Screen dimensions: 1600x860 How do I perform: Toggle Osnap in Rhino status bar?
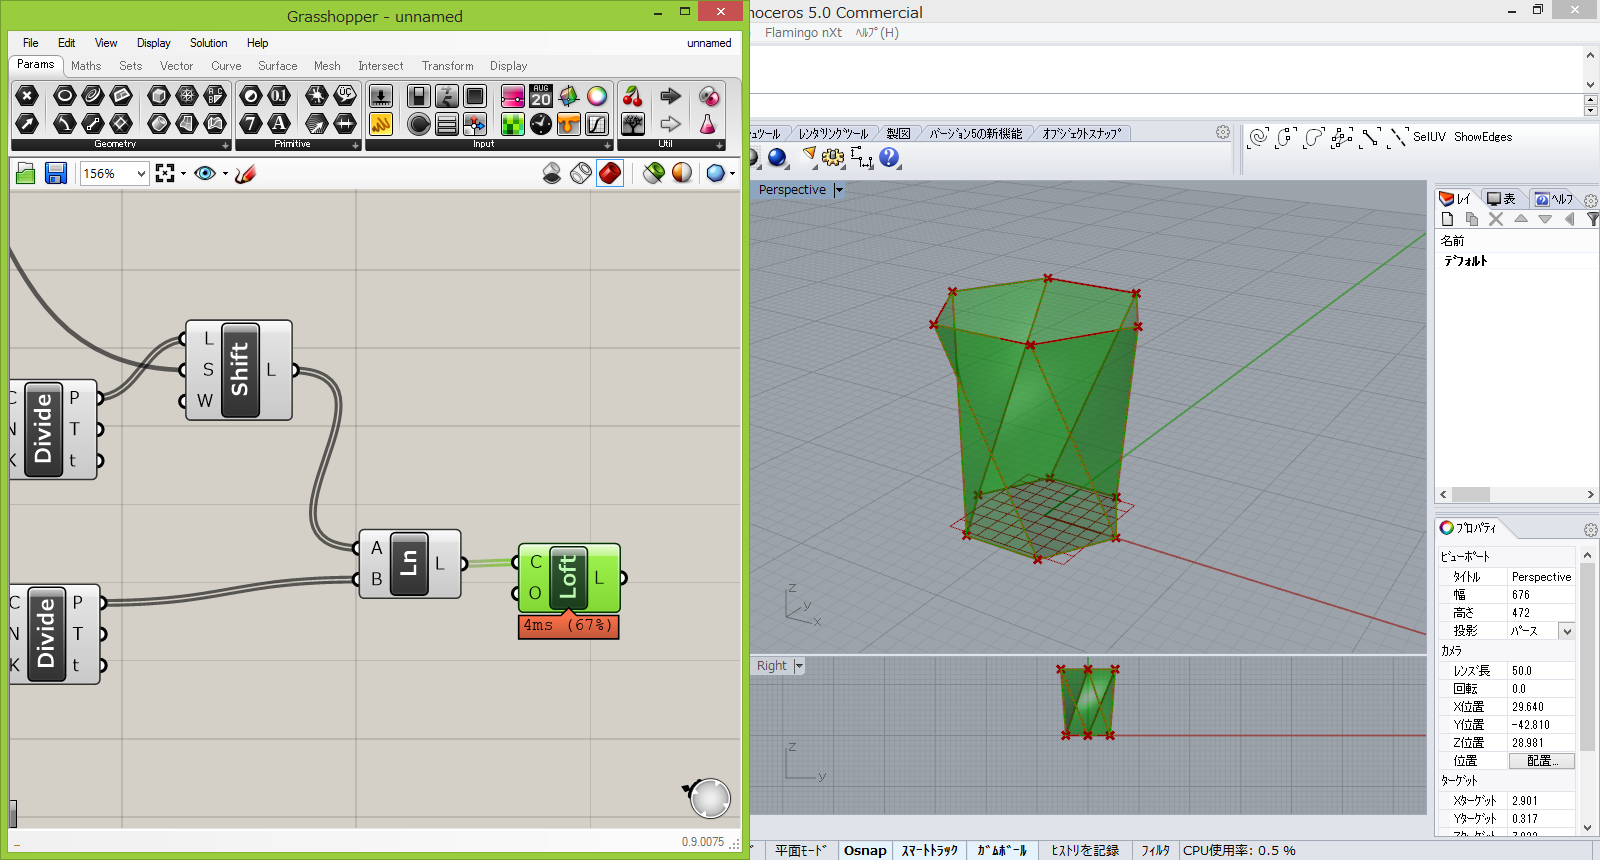[865, 850]
